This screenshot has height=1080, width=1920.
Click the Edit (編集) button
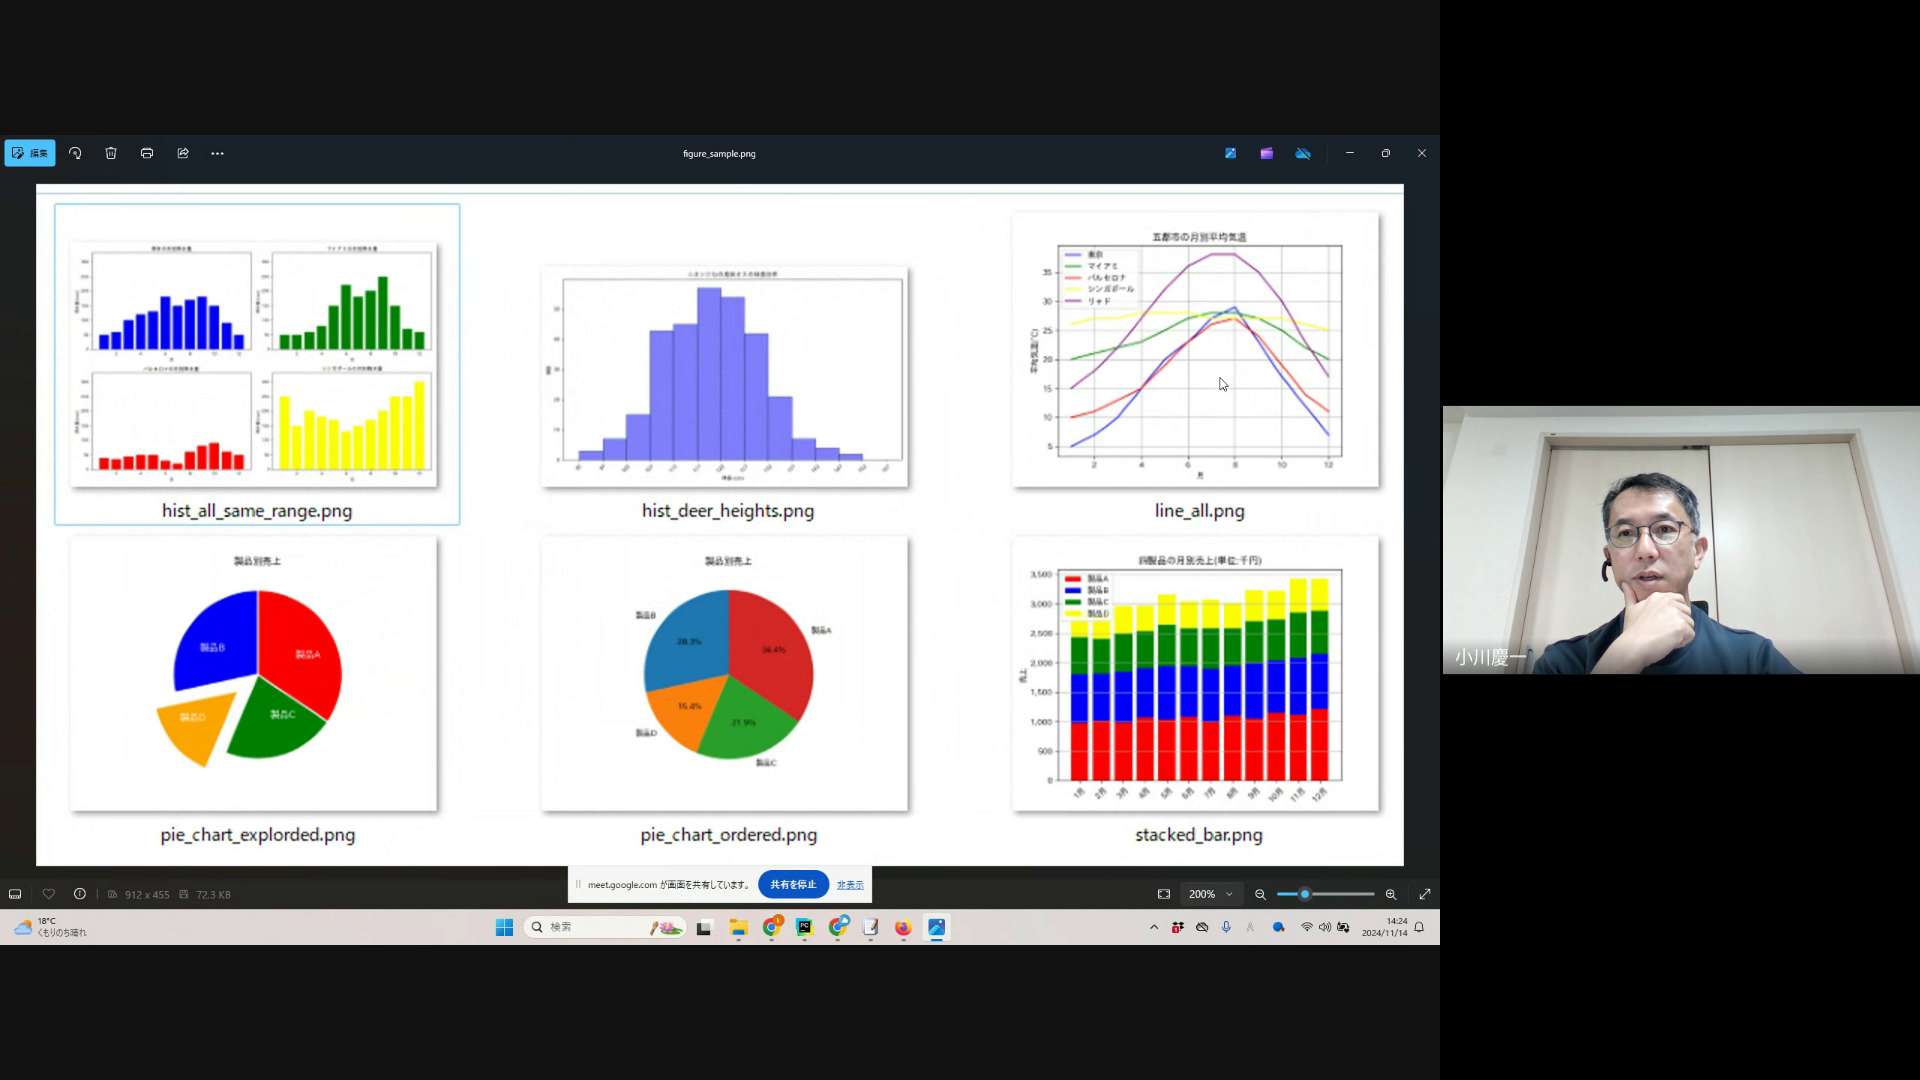point(30,153)
